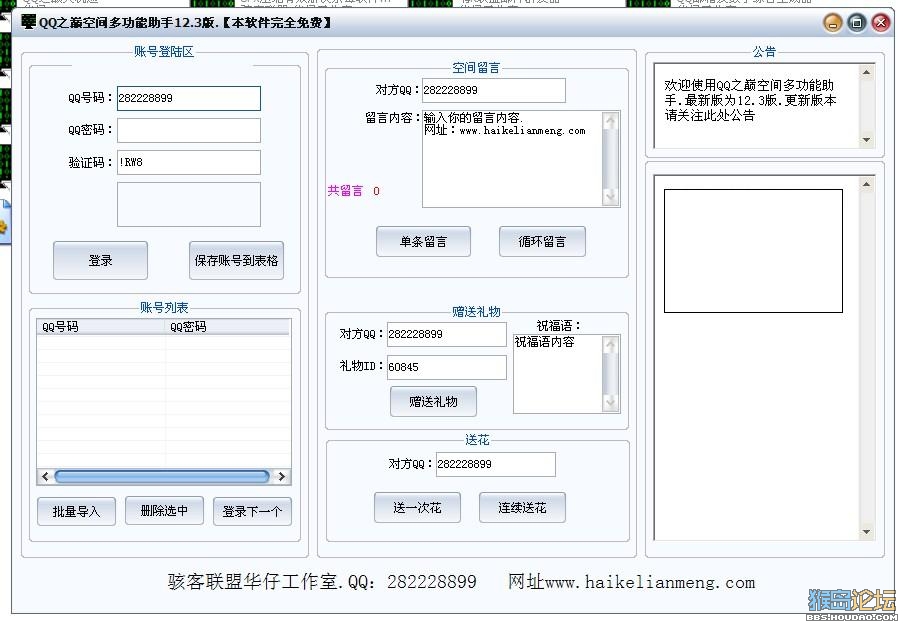903x626 pixels.
Task: Maximize the QQ之巅空间多功能助手 window
Action: click(857, 23)
